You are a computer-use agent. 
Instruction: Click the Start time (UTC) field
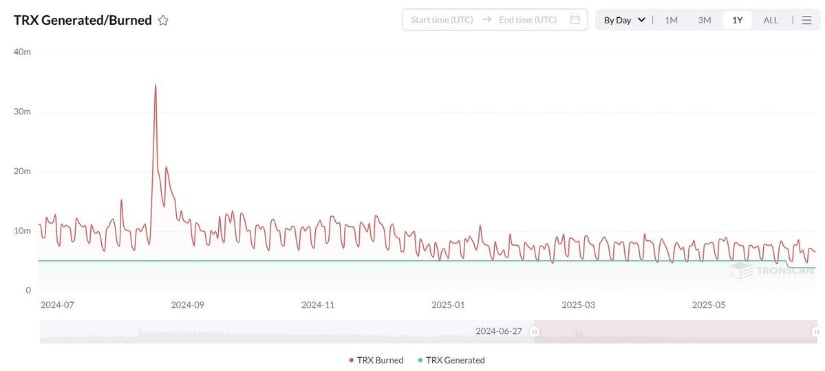pyautogui.click(x=442, y=20)
